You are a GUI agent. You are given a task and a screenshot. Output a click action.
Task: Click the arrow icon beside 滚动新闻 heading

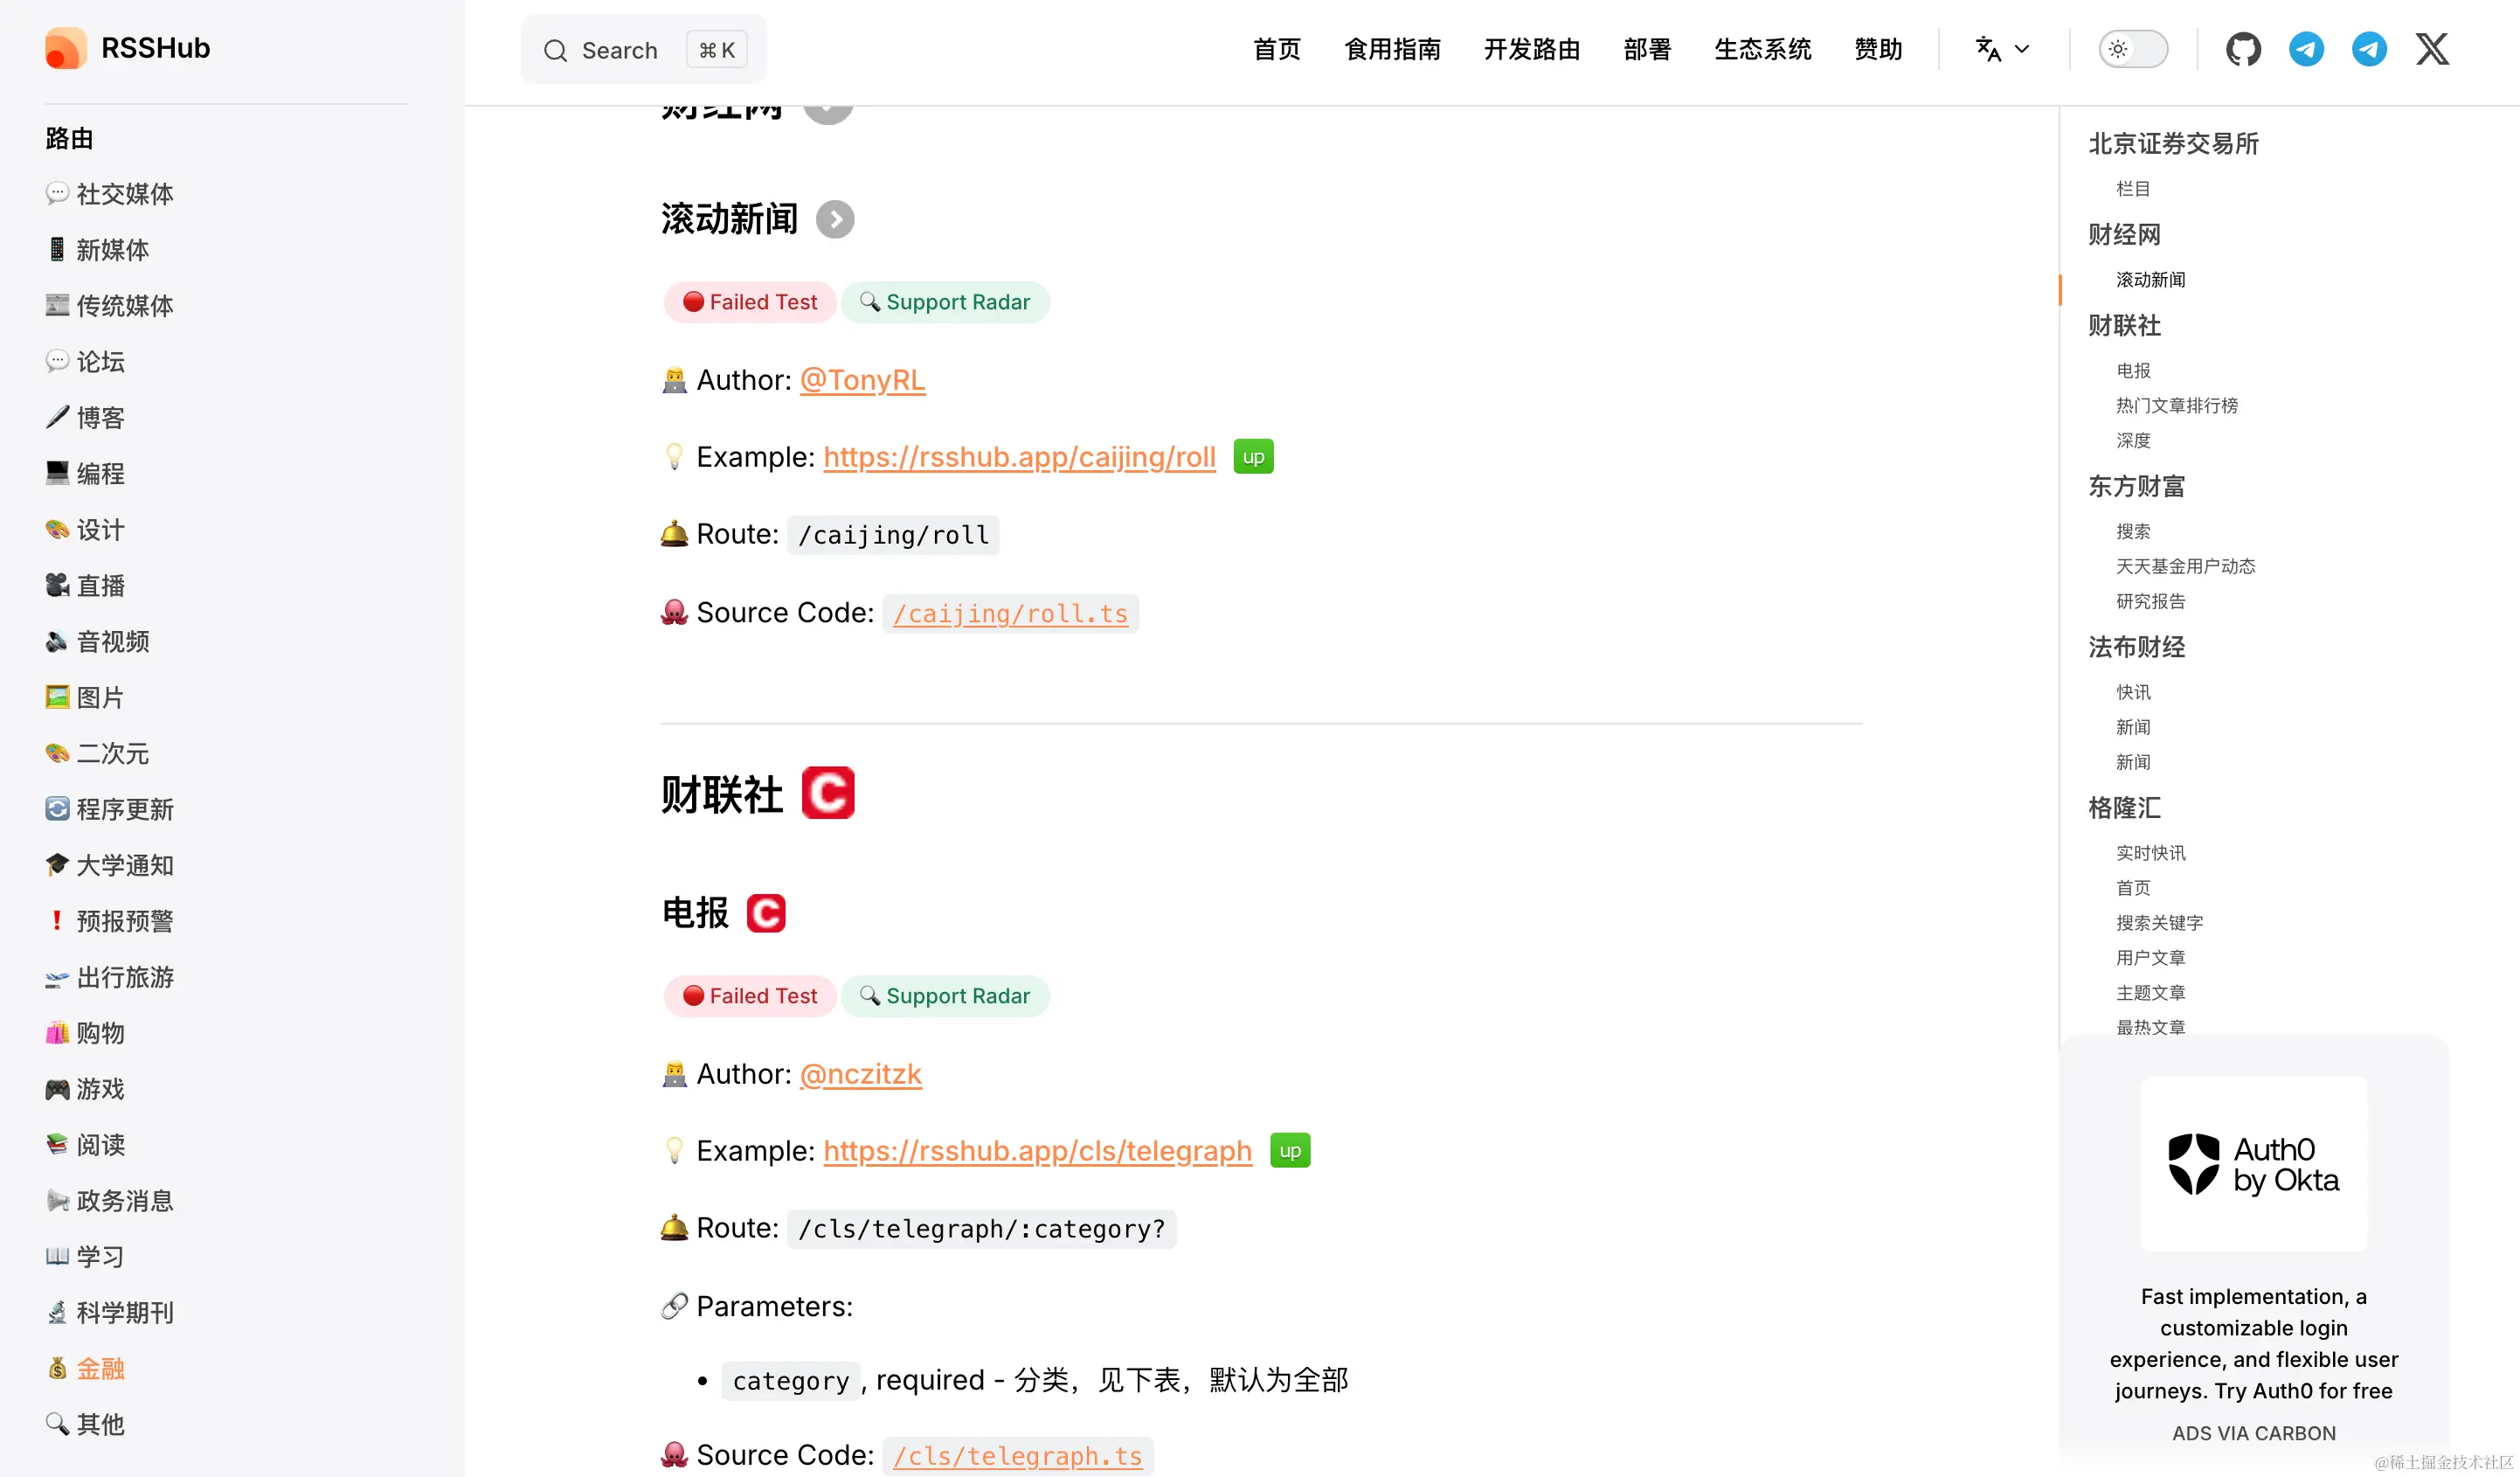[x=835, y=220]
